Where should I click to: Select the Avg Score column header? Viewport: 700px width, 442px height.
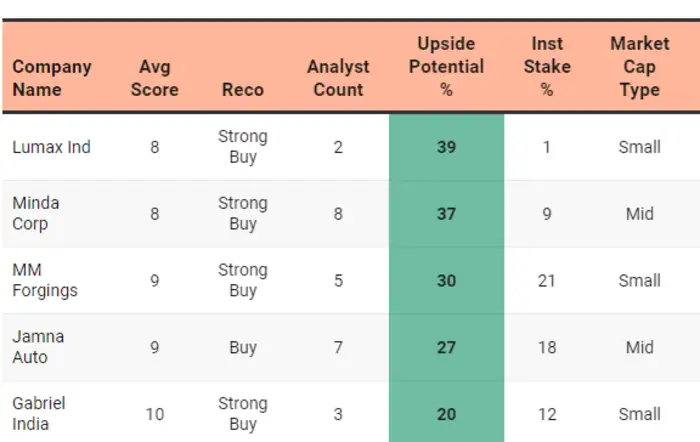point(155,78)
